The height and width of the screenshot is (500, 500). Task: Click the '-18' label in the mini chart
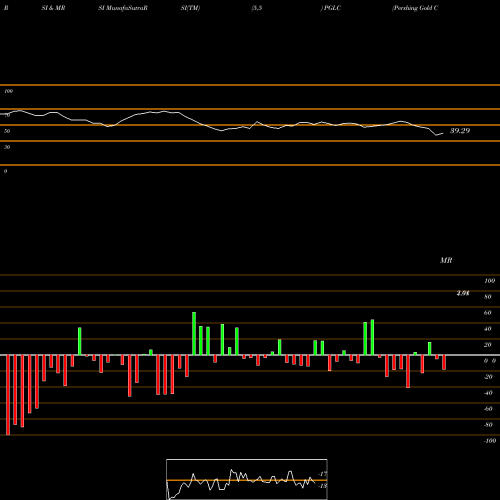point(323,486)
